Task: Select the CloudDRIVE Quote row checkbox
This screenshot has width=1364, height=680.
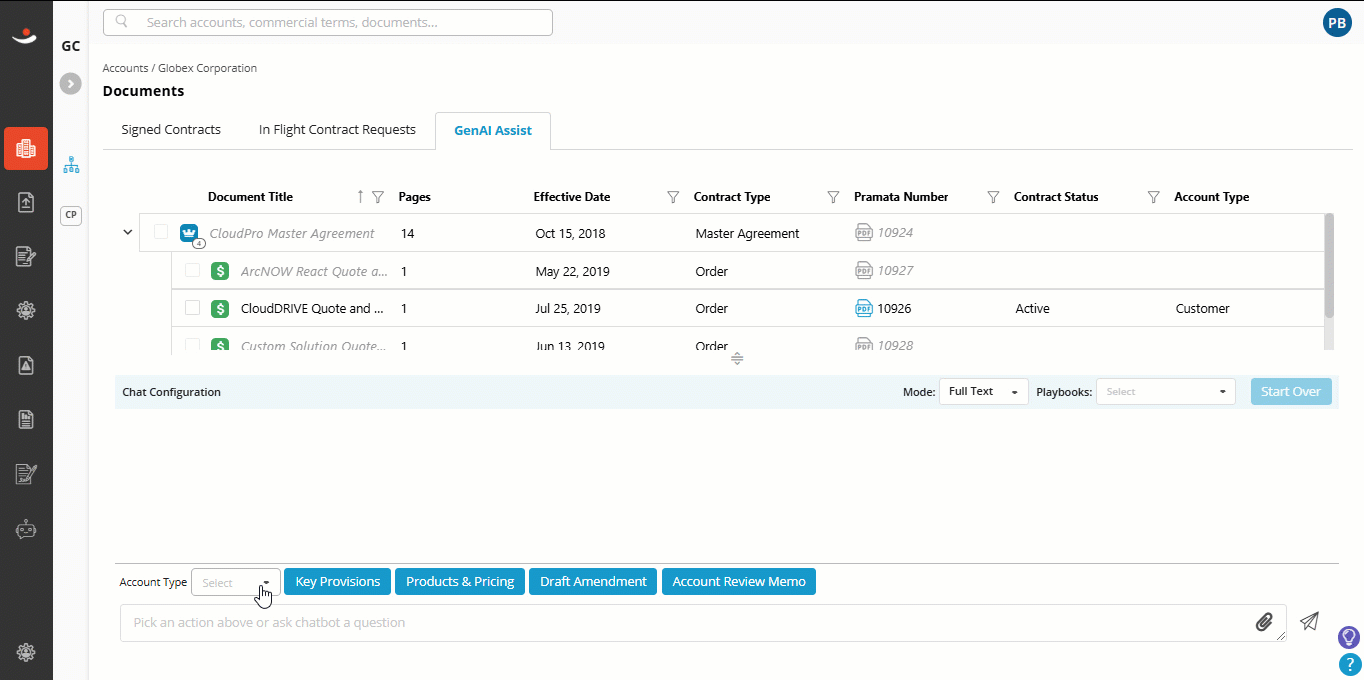Action: coord(193,308)
